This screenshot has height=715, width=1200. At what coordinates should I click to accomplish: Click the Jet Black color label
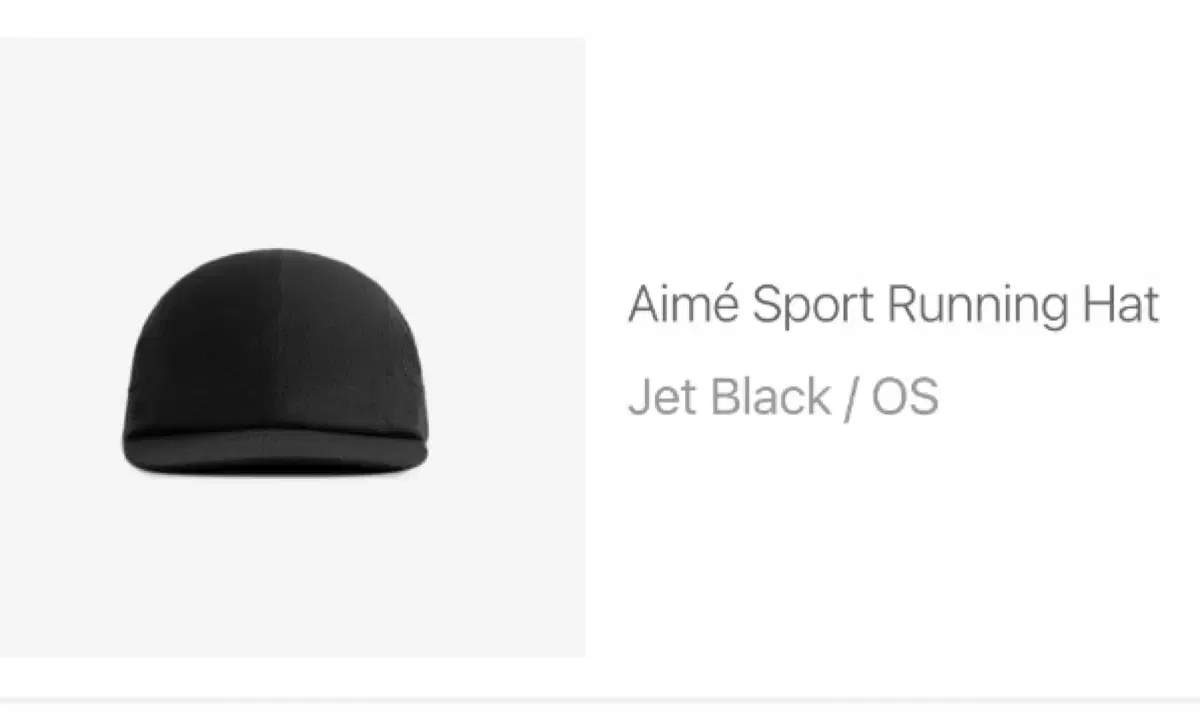click(x=729, y=397)
